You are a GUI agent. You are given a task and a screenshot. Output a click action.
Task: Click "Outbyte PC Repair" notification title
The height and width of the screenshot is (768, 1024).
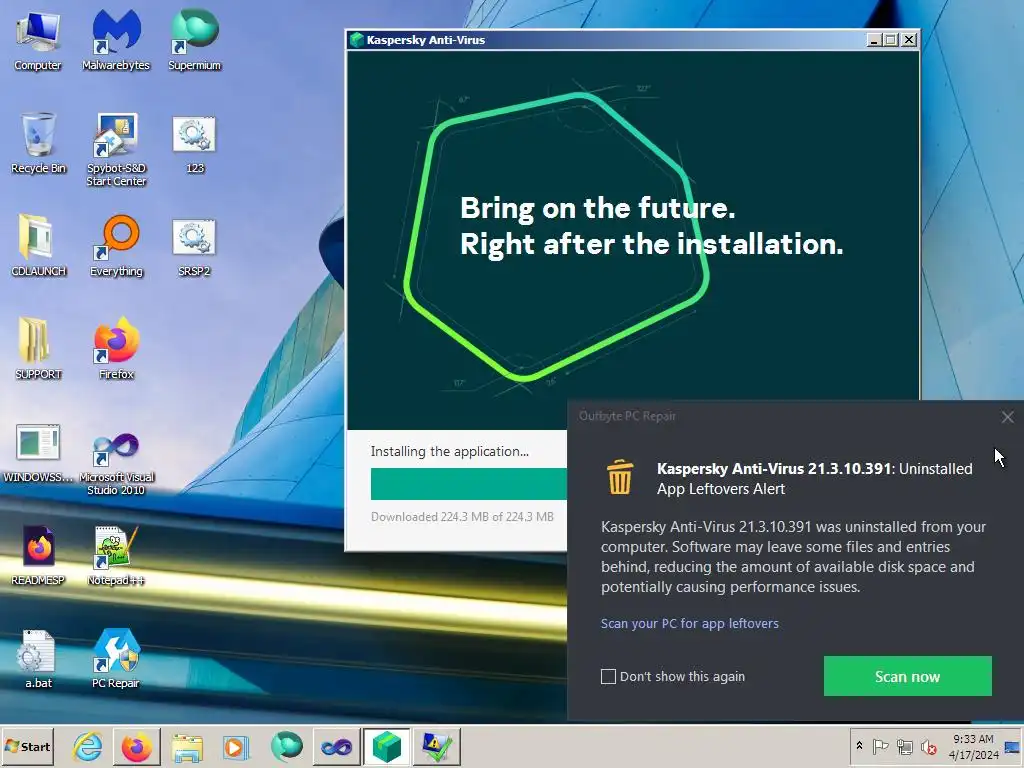[x=627, y=416]
